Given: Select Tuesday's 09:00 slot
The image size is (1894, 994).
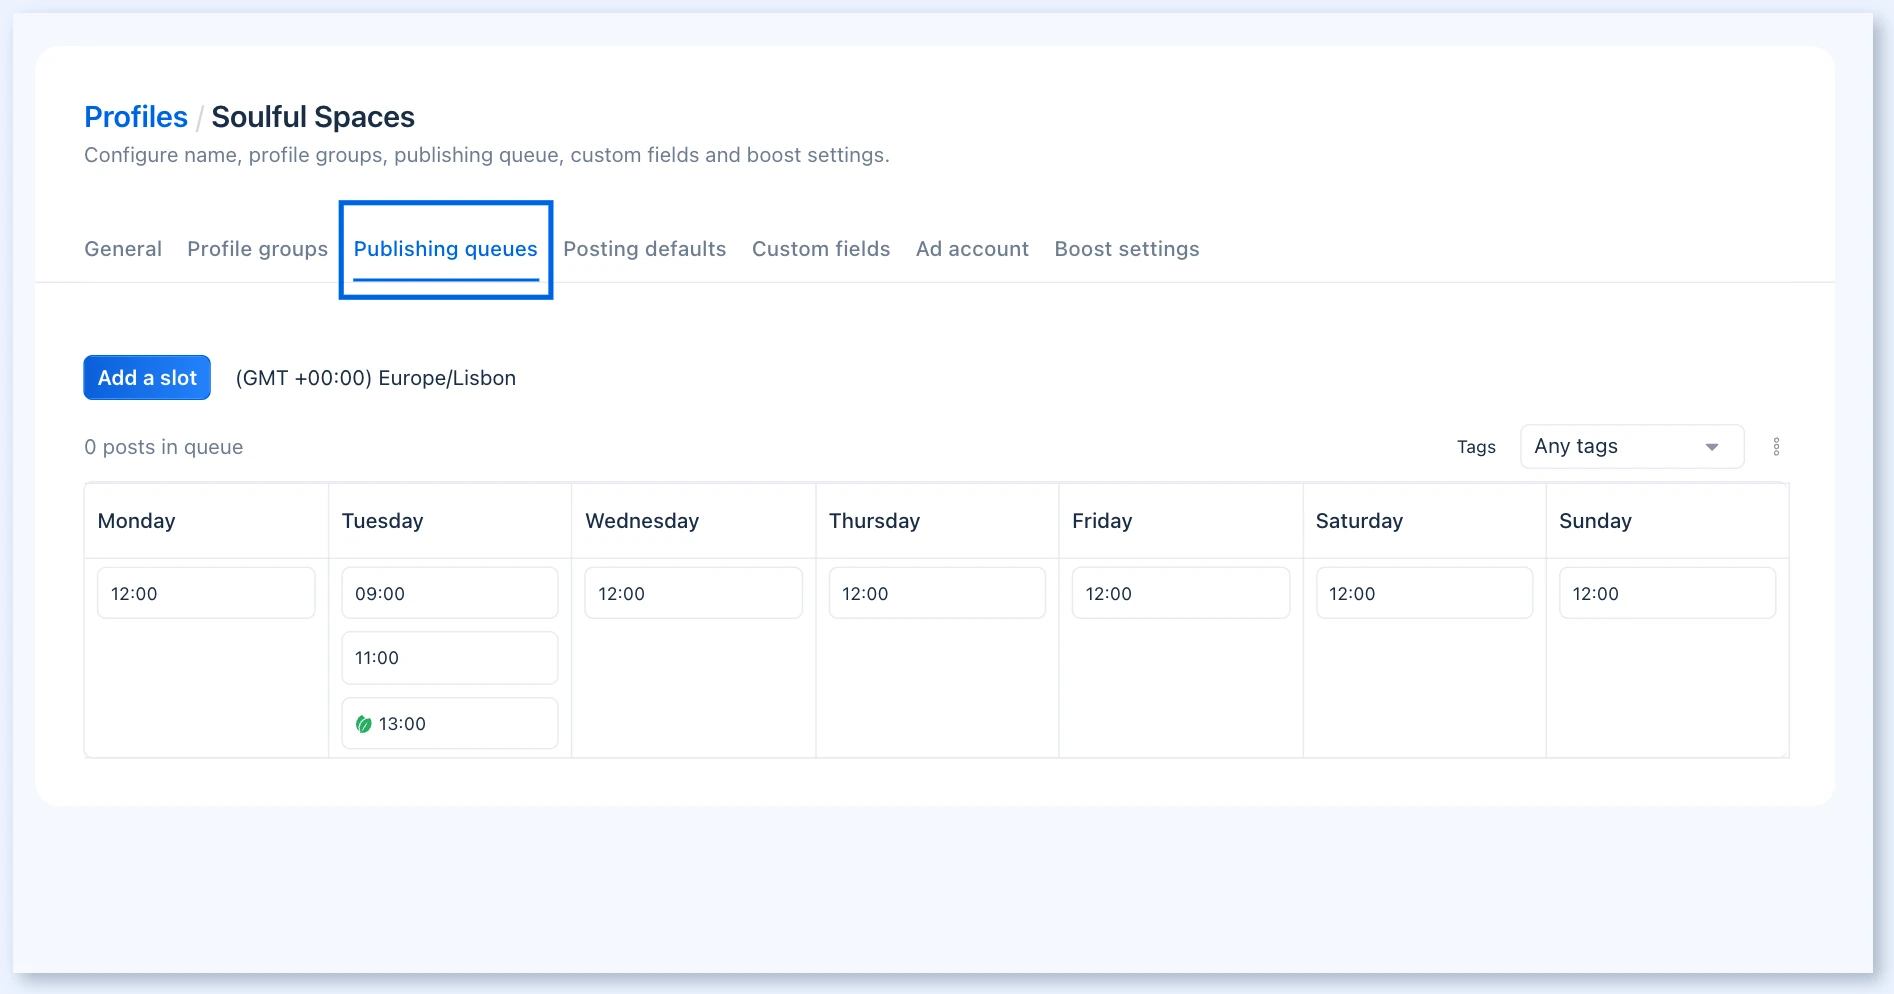Looking at the screenshot, I should (450, 593).
